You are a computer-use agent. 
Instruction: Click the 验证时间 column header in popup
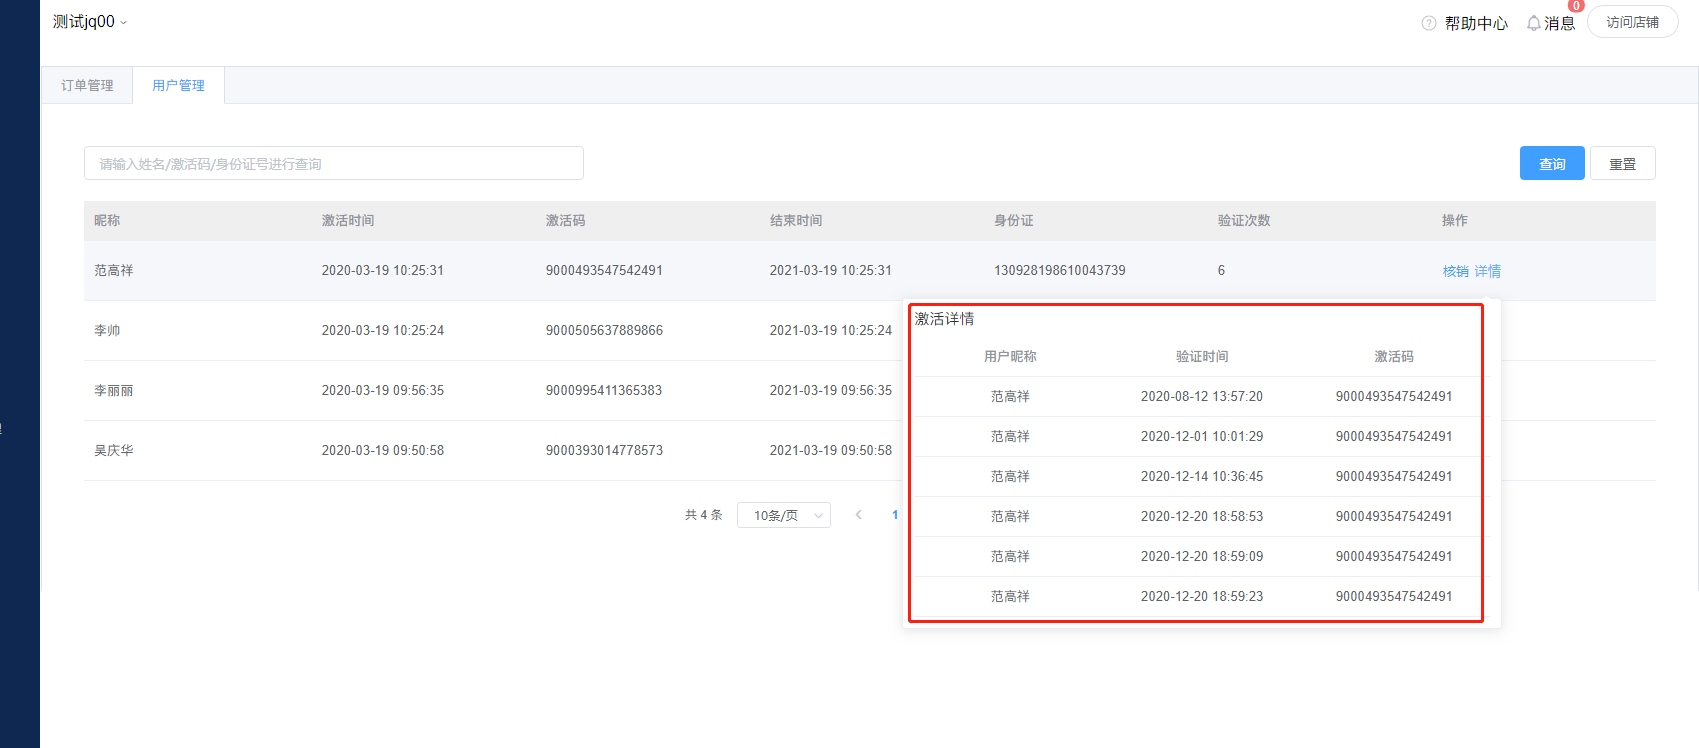point(1201,357)
